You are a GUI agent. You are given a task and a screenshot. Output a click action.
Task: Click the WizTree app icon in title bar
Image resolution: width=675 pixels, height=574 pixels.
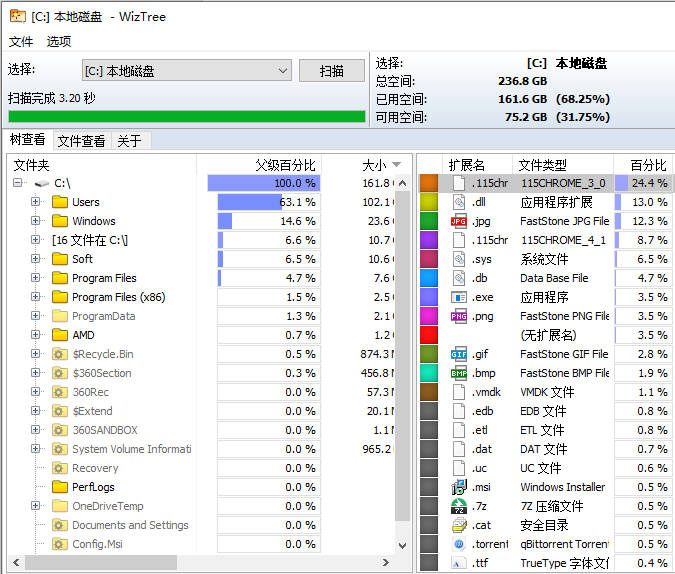17,16
